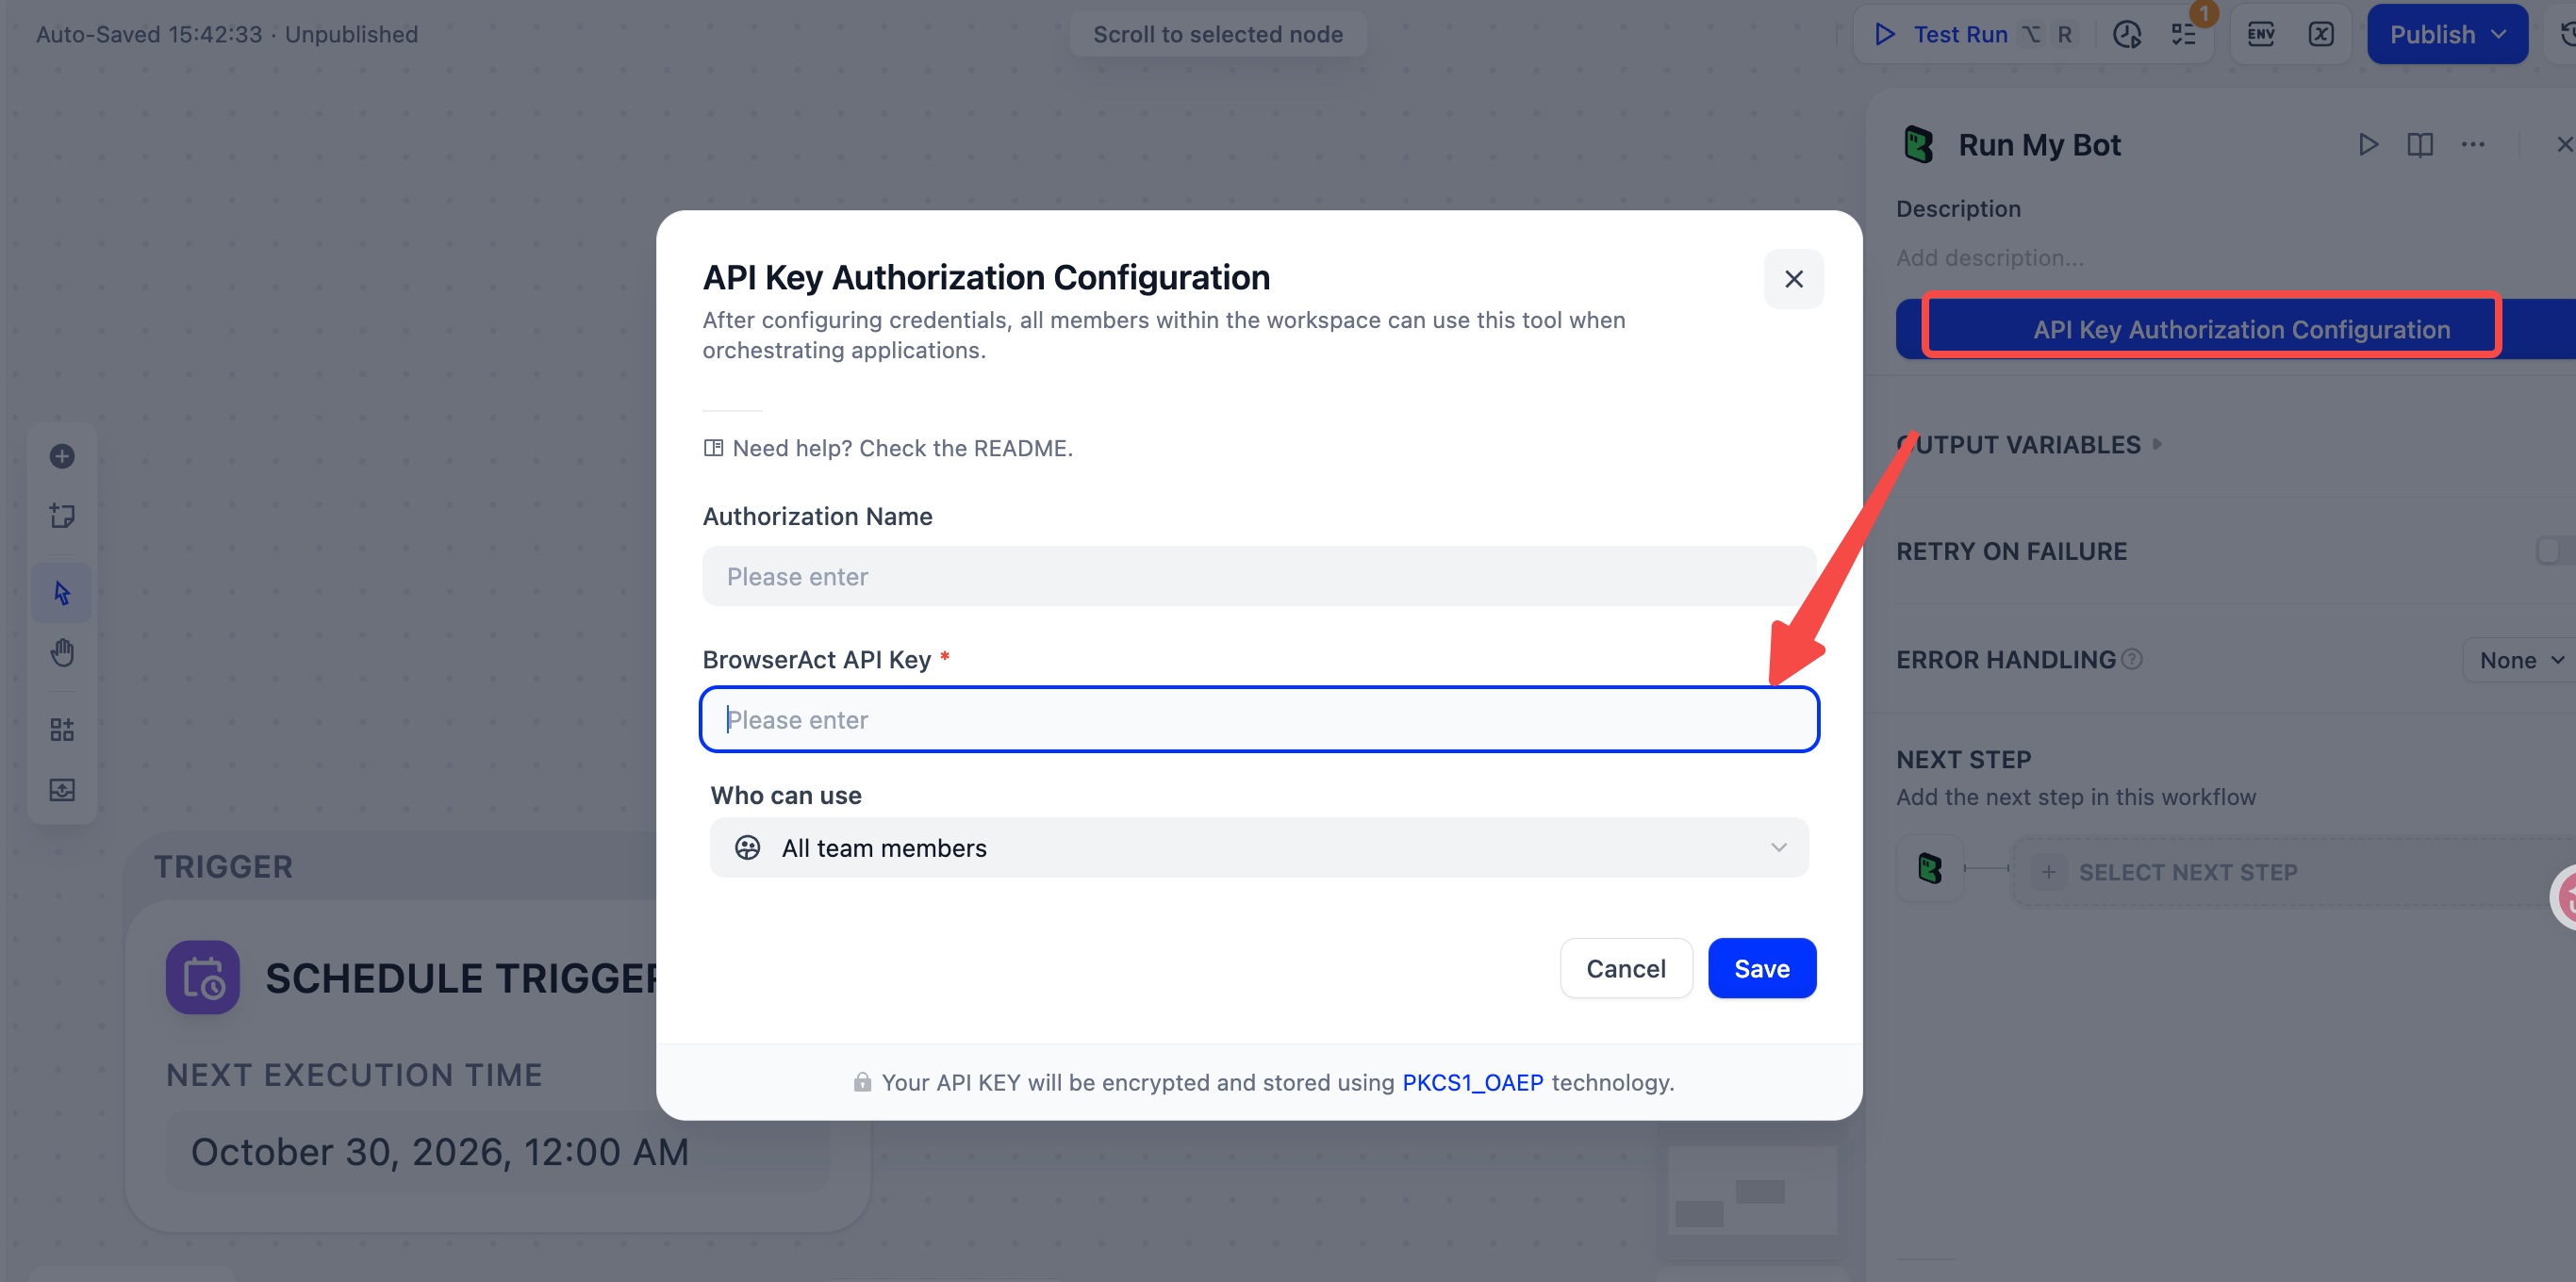
Task: Open the three-dots more options menu
Action: [x=2473, y=145]
